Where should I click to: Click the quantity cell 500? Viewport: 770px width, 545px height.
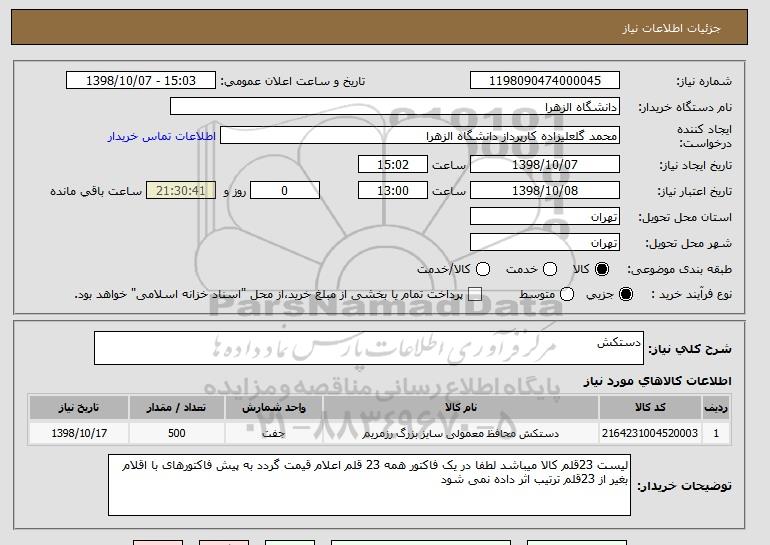(177, 433)
